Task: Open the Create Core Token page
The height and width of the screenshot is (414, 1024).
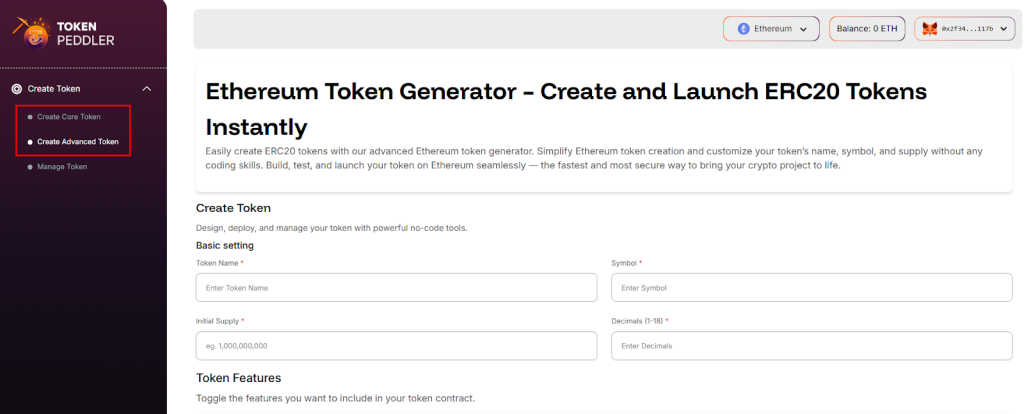Action: coord(69,117)
